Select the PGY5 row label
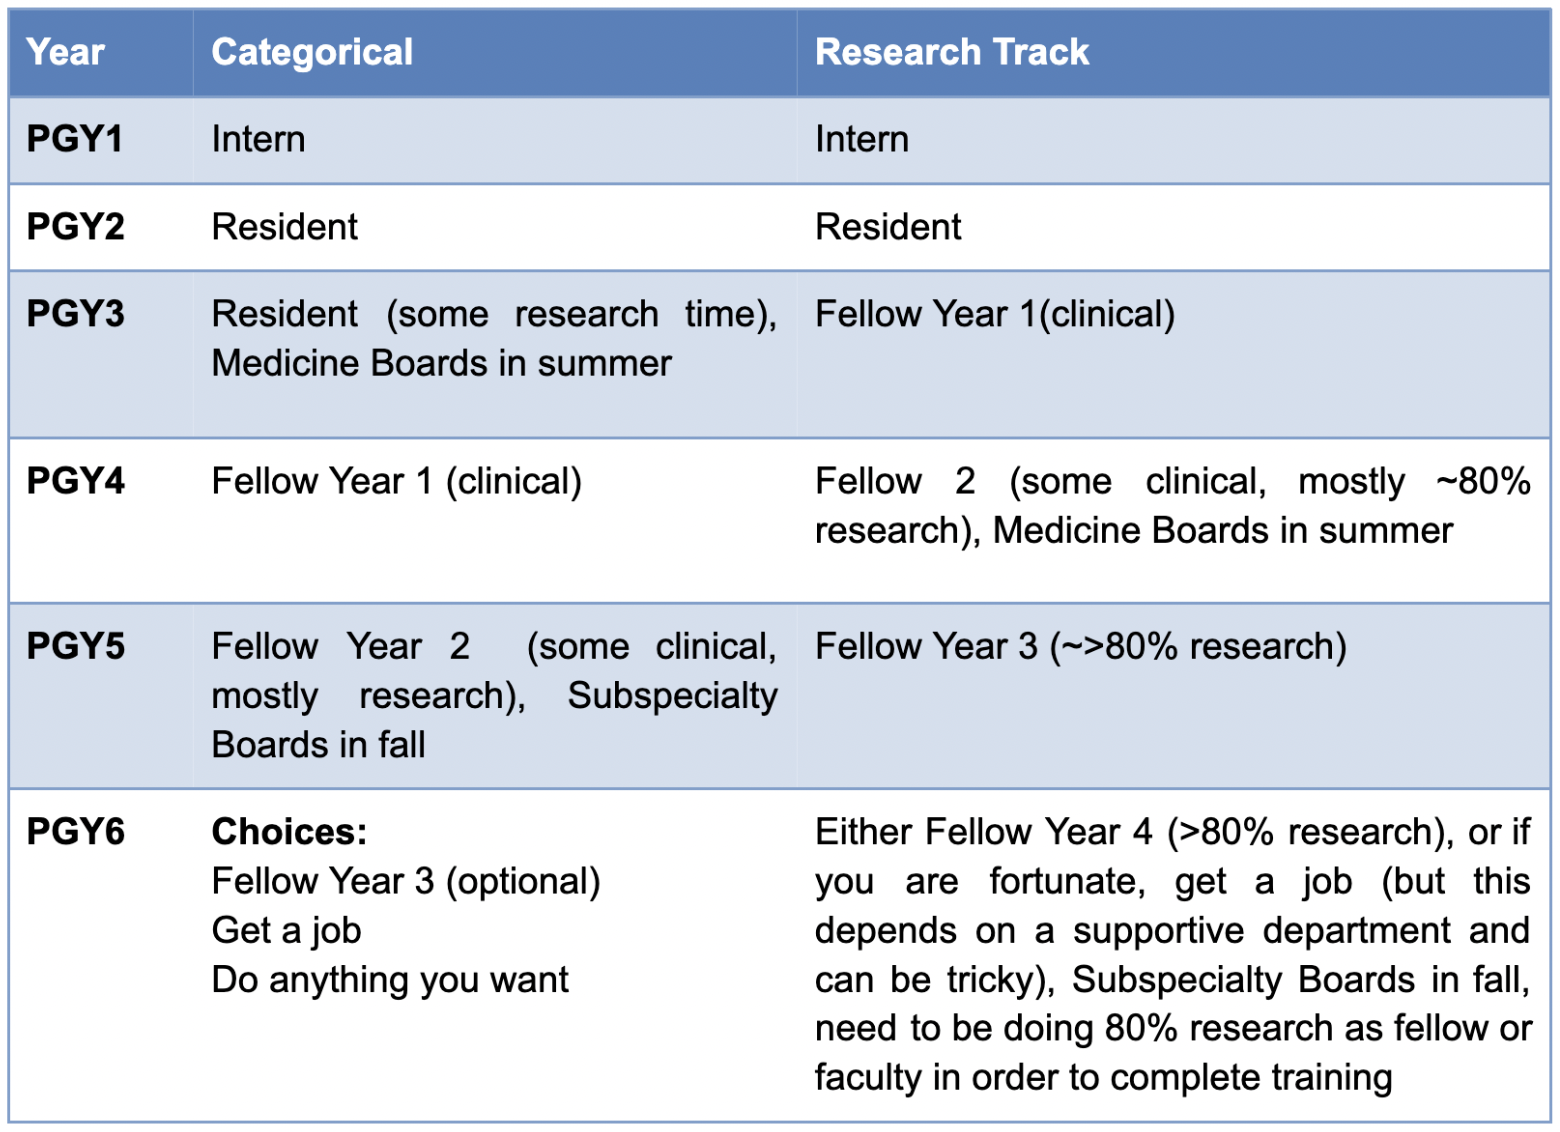 click(76, 646)
